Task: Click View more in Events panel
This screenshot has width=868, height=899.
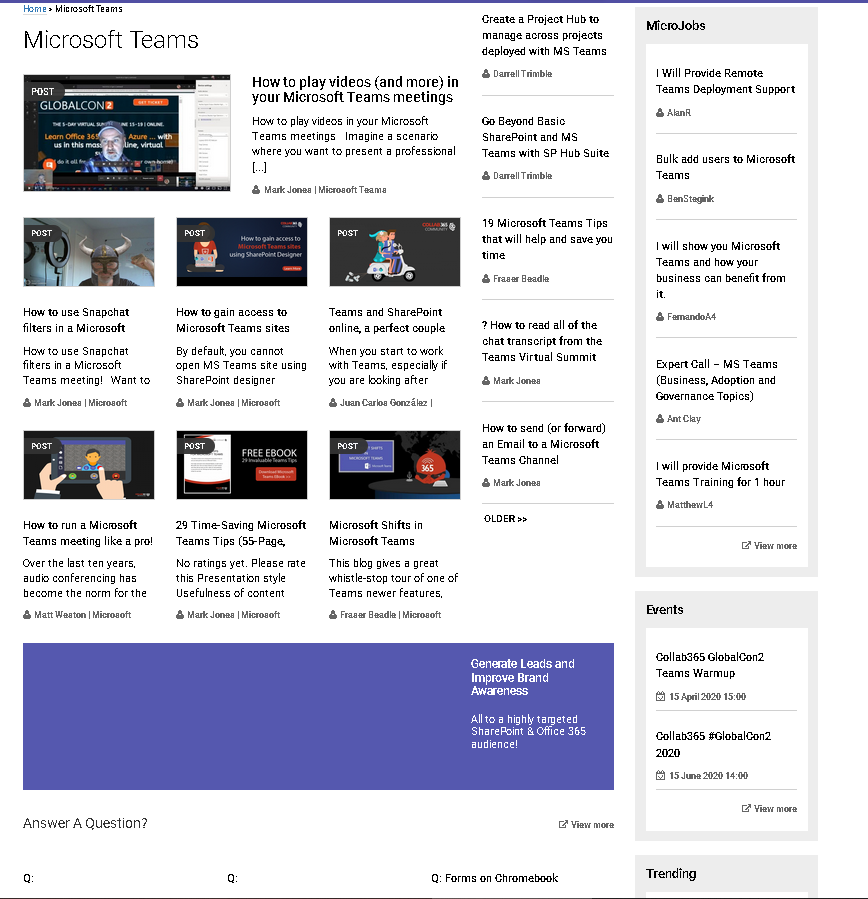Action: click(775, 809)
